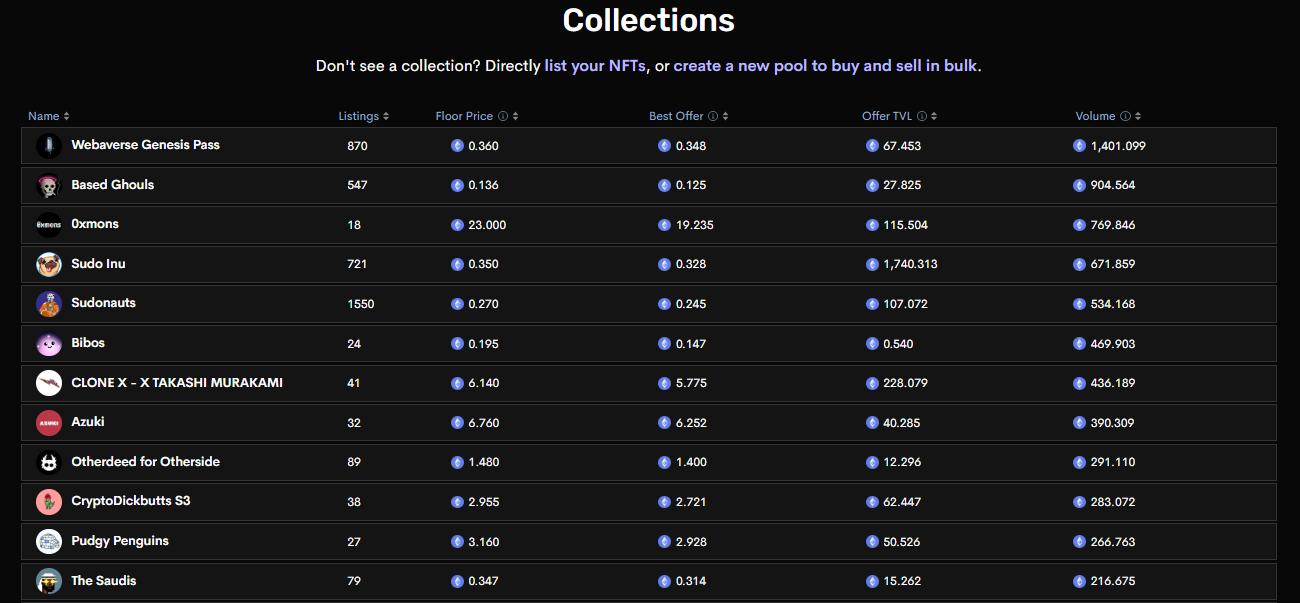The height and width of the screenshot is (603, 1300).
Task: Sort by Volume using its sort arrows
Action: tap(1138, 116)
